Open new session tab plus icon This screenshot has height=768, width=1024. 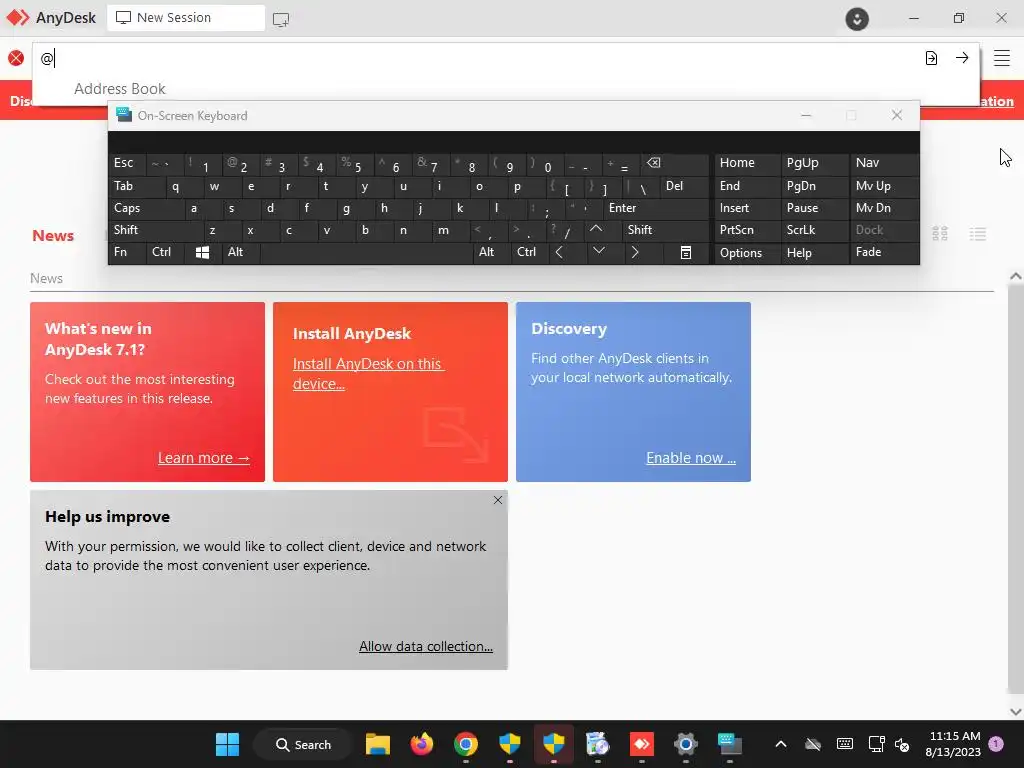[x=281, y=20]
